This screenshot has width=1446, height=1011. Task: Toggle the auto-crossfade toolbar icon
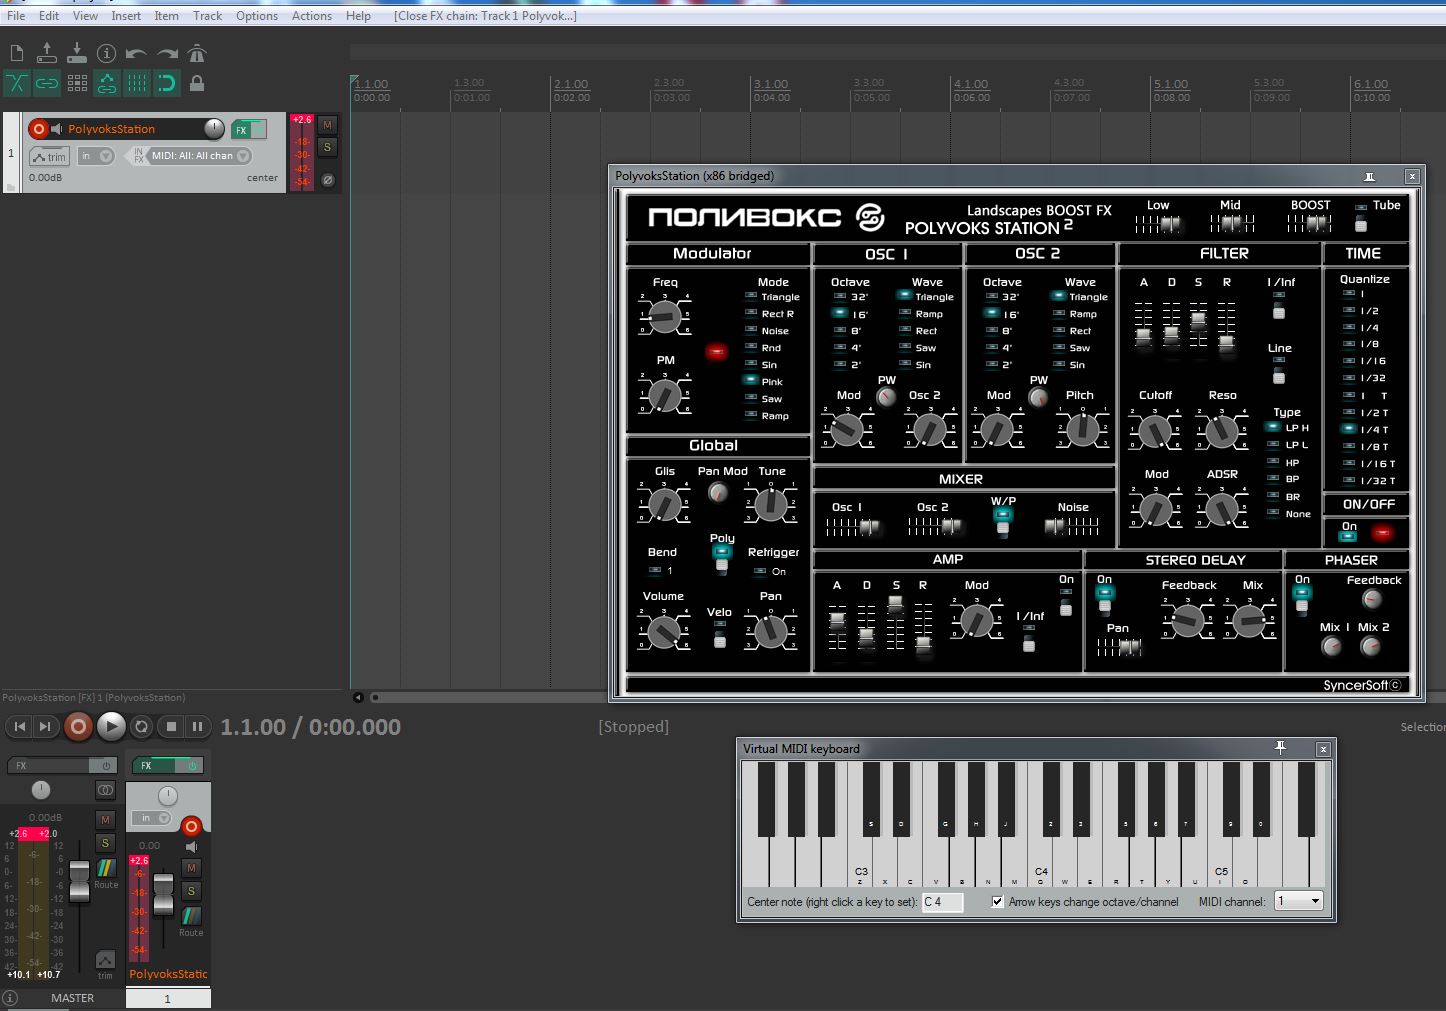17,83
